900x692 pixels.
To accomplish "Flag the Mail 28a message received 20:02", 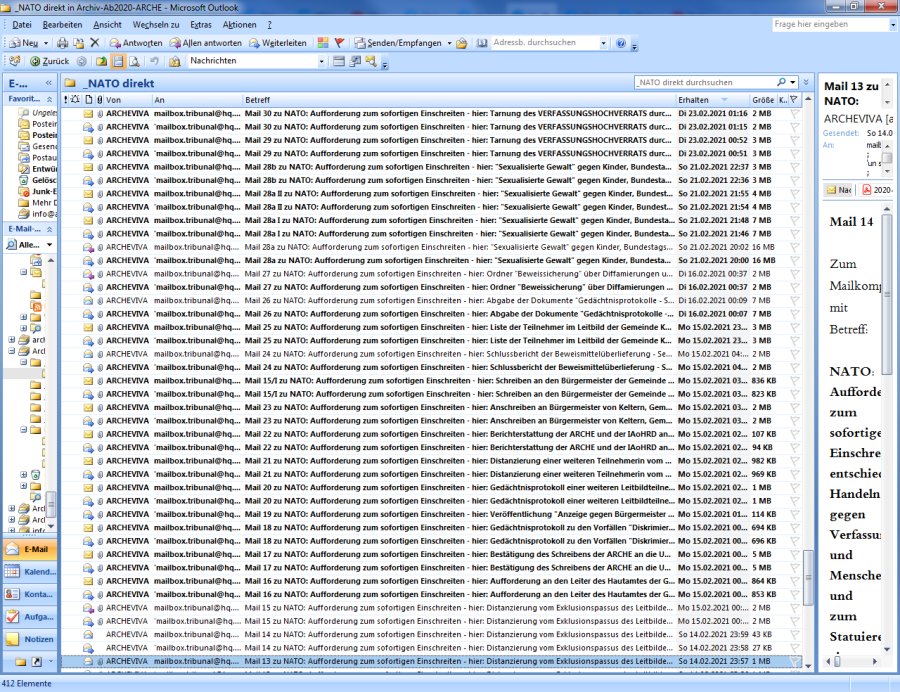I will [x=794, y=247].
